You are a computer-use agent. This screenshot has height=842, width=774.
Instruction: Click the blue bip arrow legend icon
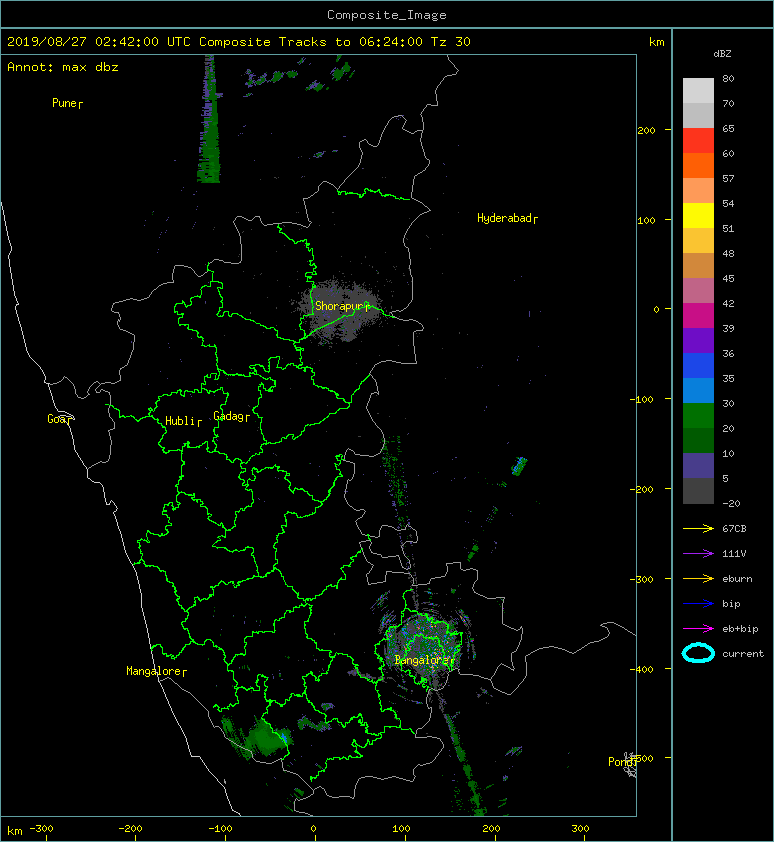click(698, 604)
